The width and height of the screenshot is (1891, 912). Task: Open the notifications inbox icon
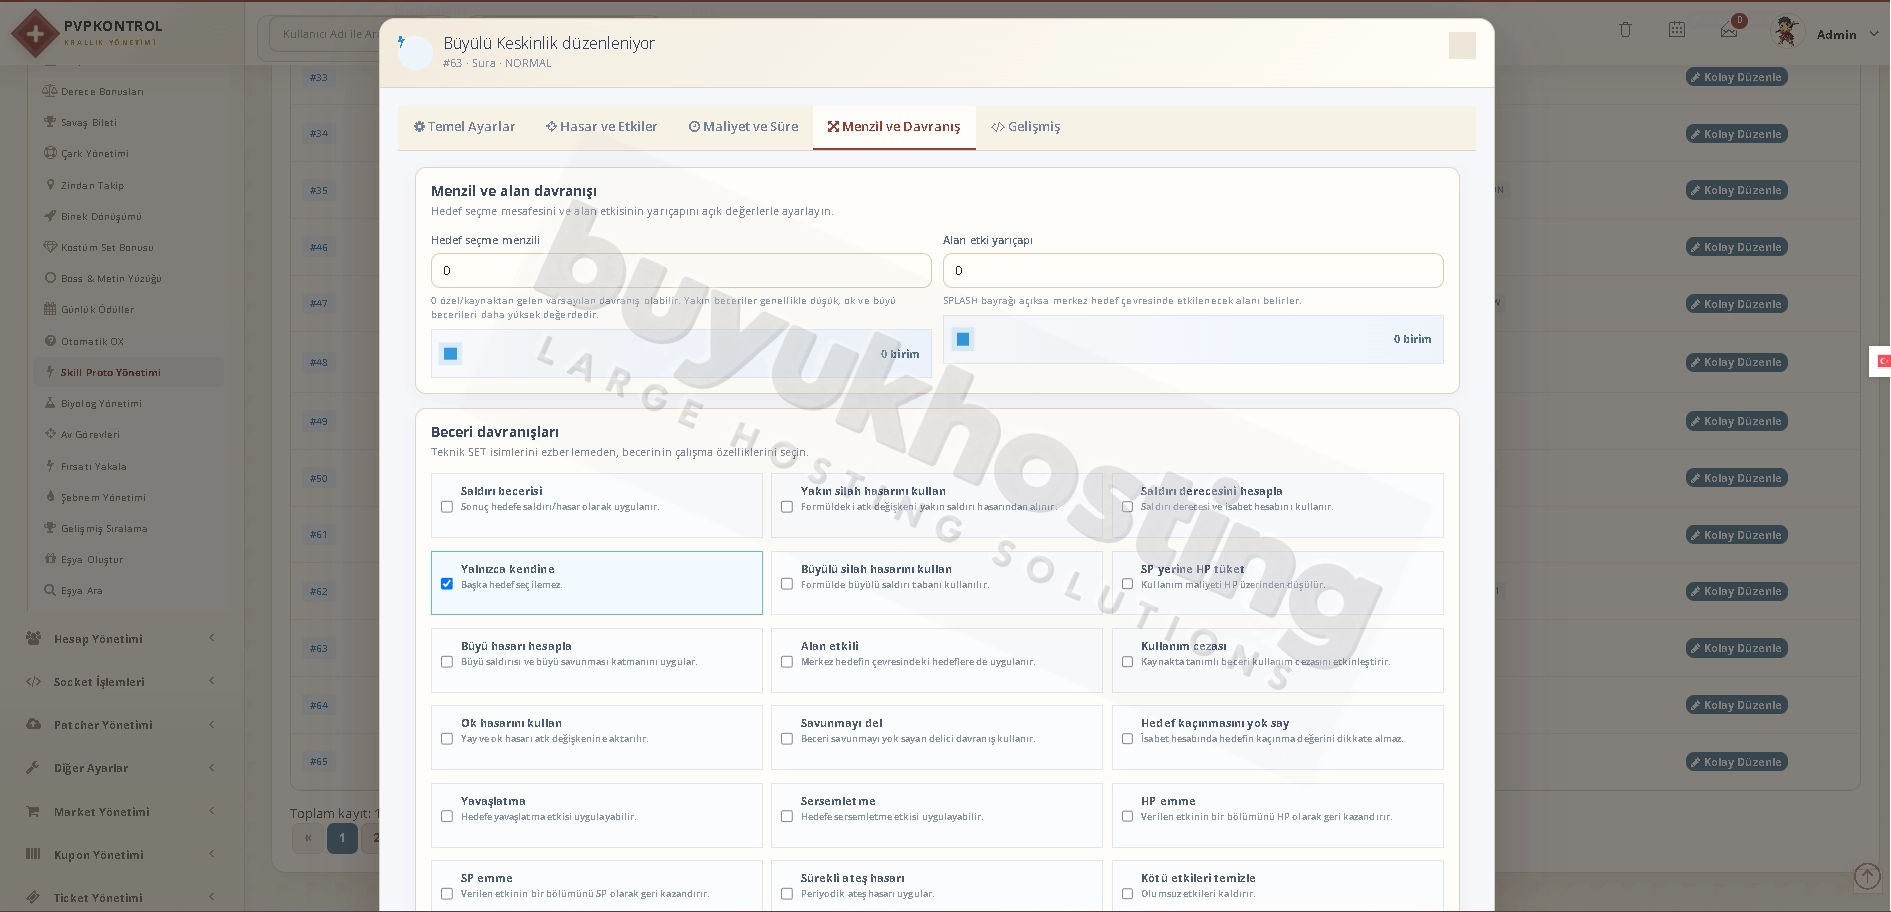[x=1729, y=31]
